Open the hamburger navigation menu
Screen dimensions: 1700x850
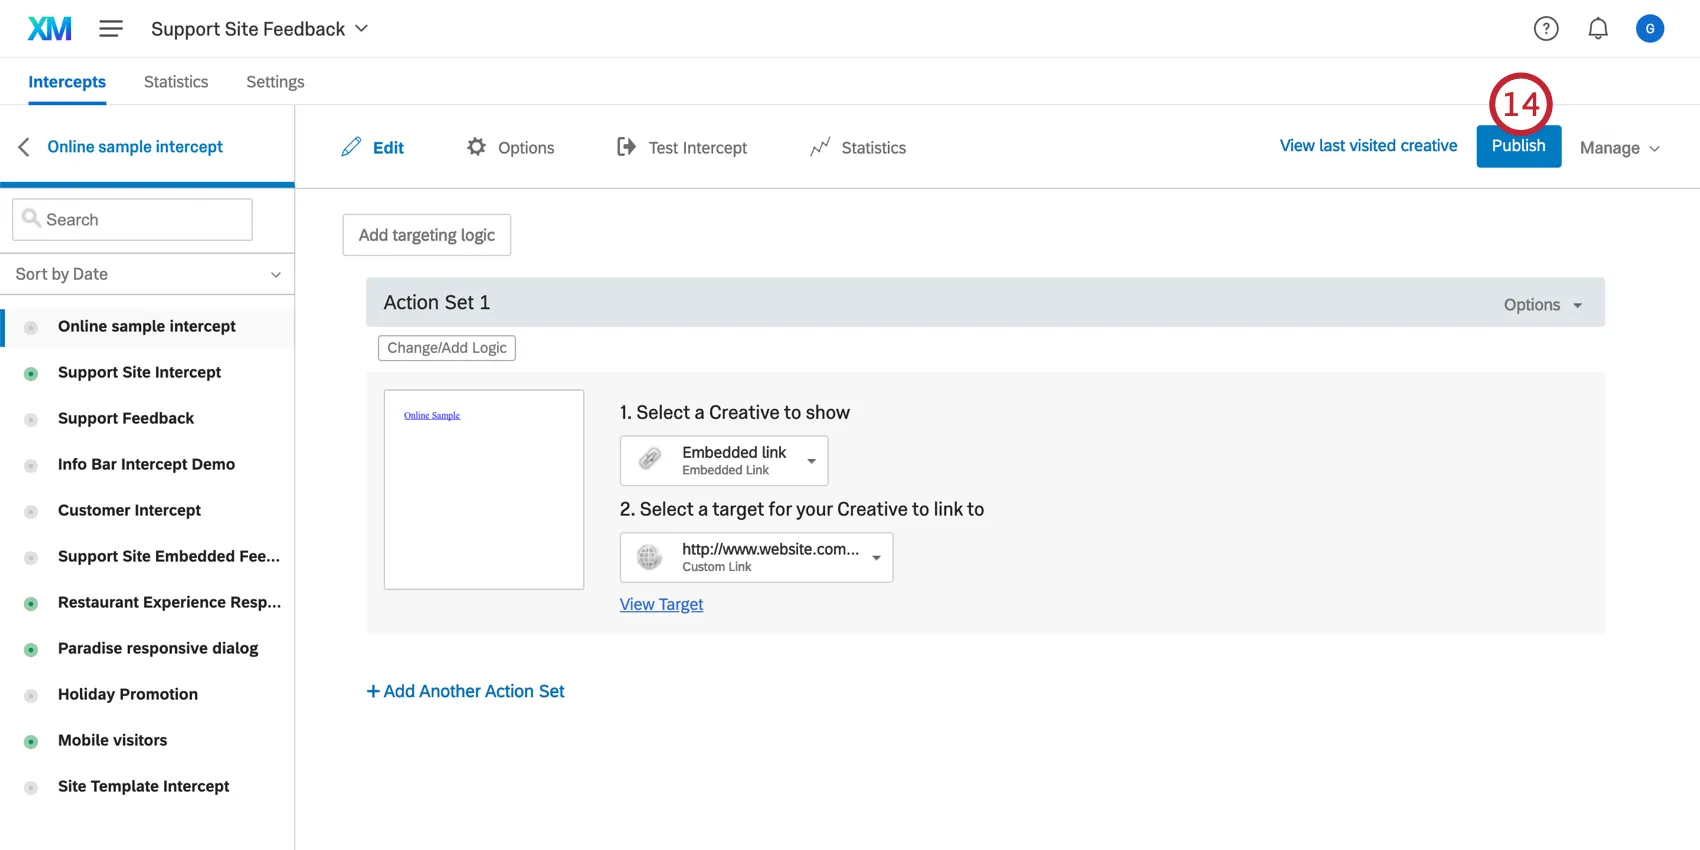[x=111, y=29]
